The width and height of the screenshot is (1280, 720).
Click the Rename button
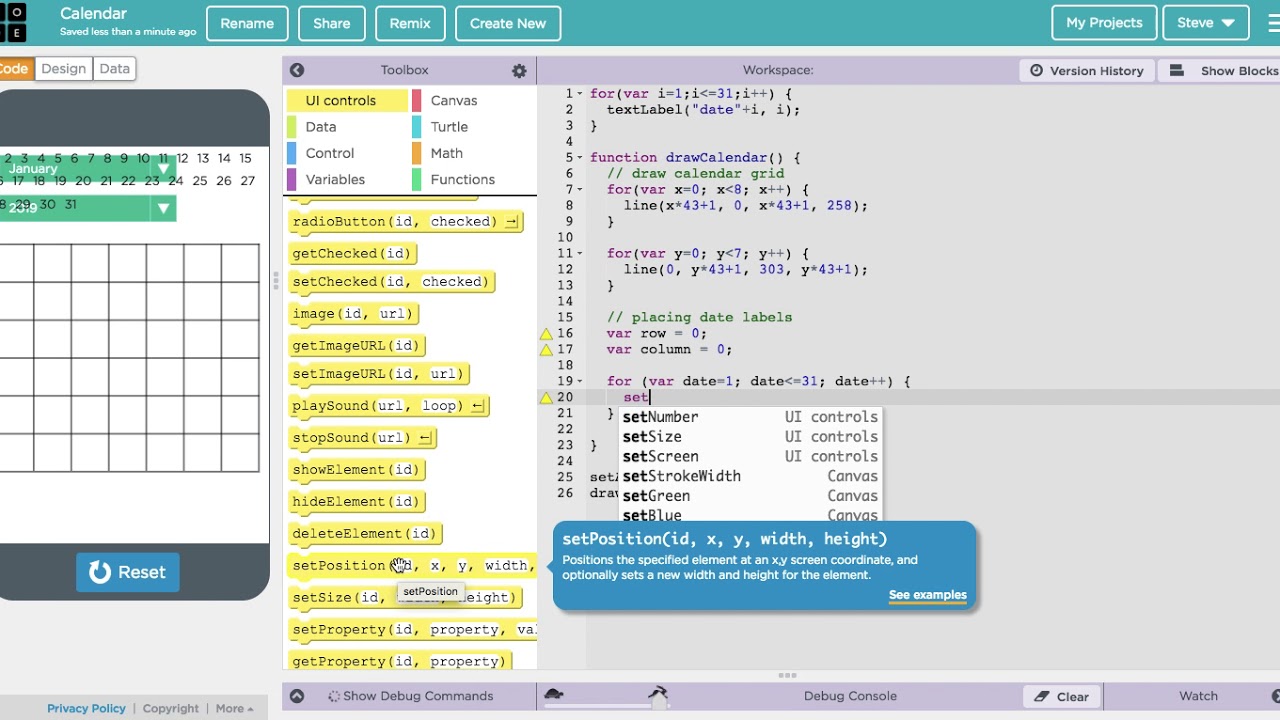click(247, 23)
